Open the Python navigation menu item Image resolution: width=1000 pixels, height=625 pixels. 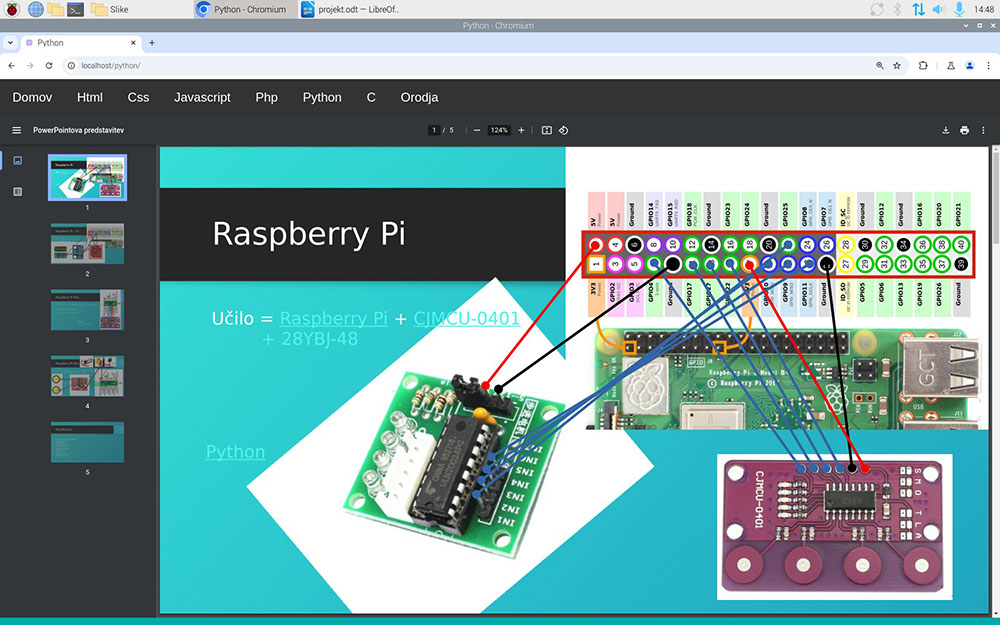(322, 98)
